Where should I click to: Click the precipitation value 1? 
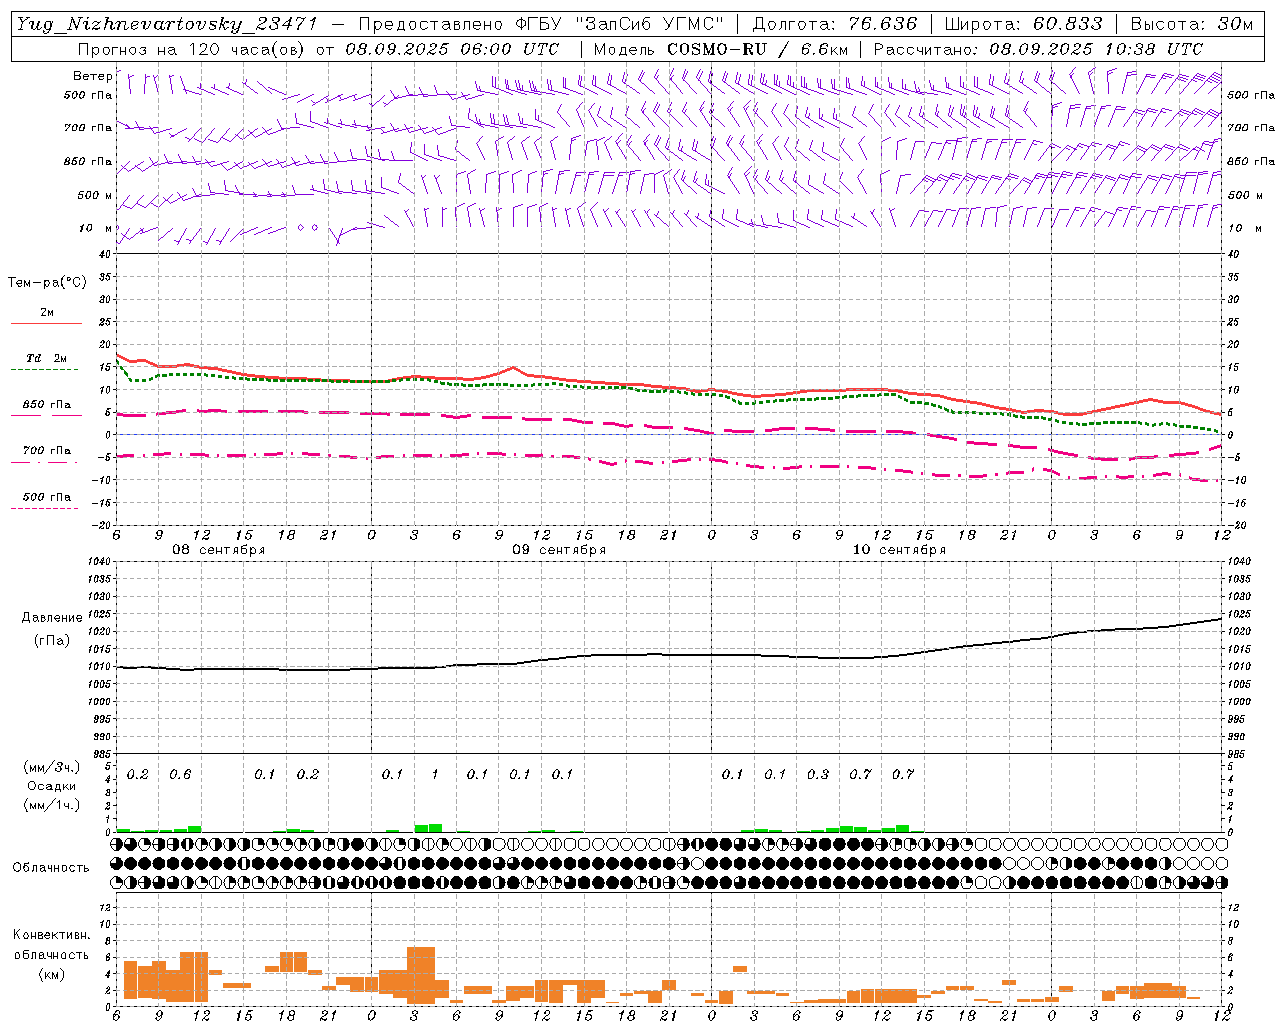pos(434,774)
